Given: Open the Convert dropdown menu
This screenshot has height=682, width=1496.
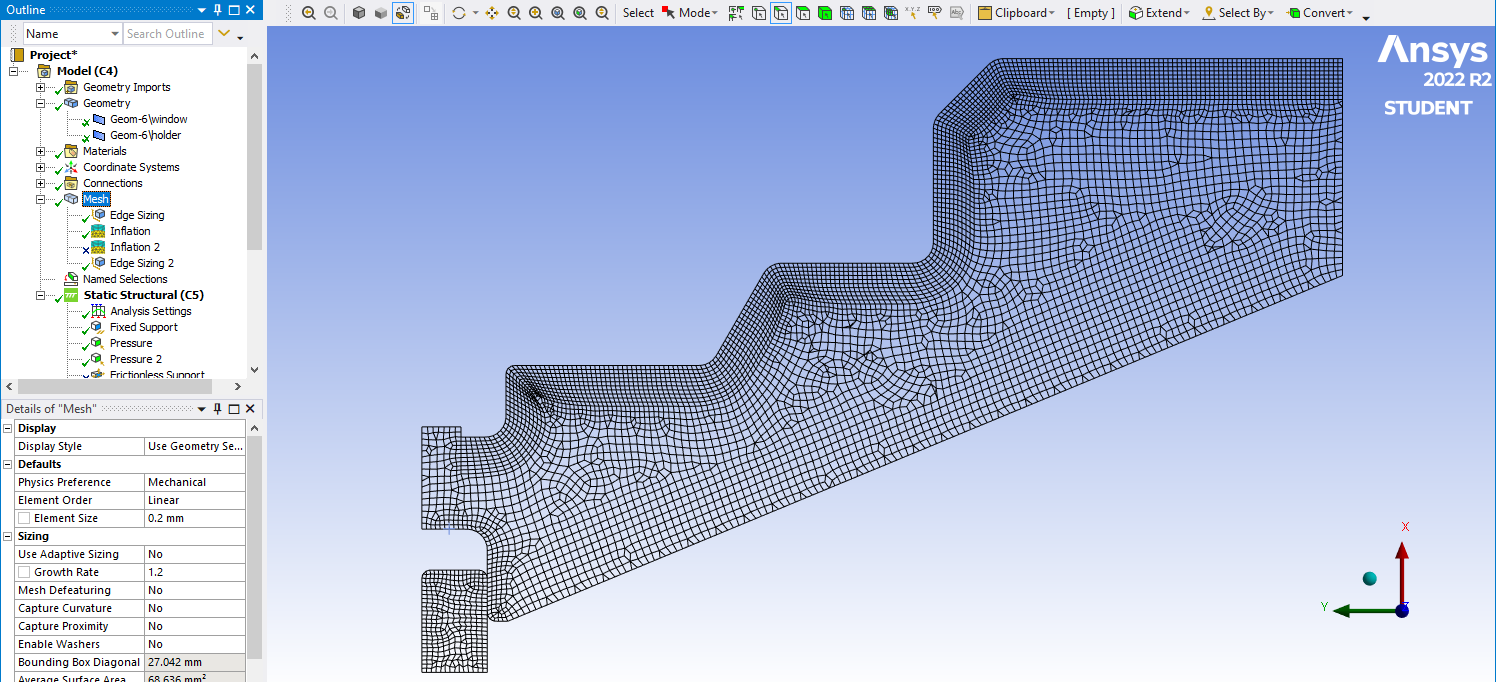Looking at the screenshot, I should tap(1321, 13).
